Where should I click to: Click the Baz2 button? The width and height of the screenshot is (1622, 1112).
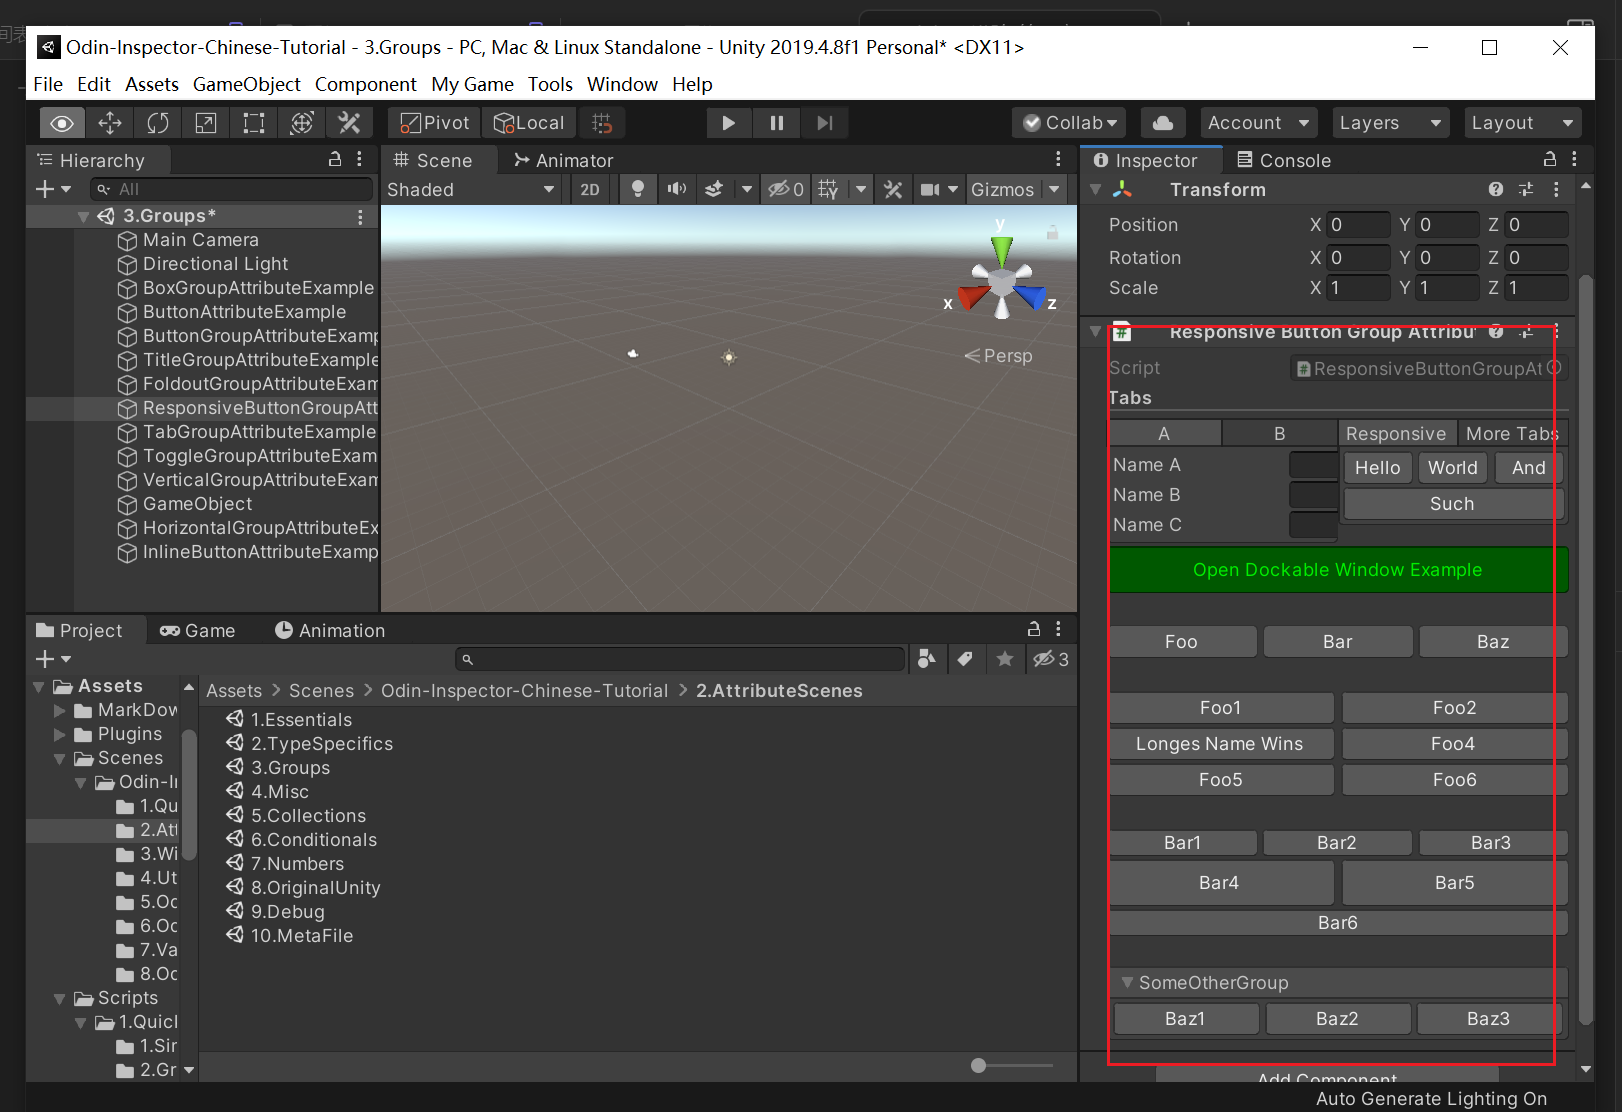[x=1337, y=1018]
